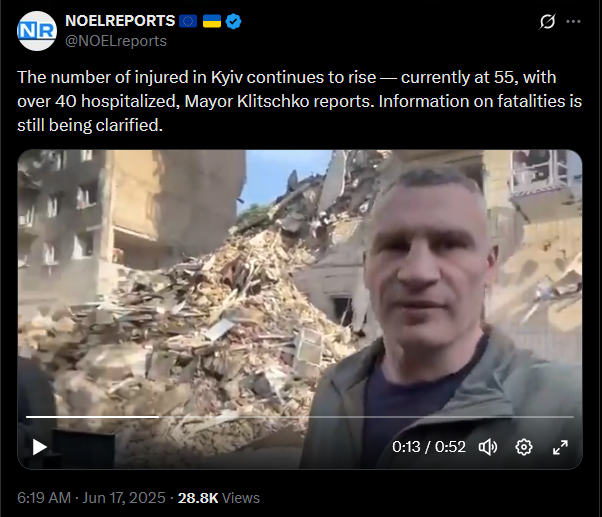
Task: Open NOELREPORTS display name link
Action: point(120,21)
